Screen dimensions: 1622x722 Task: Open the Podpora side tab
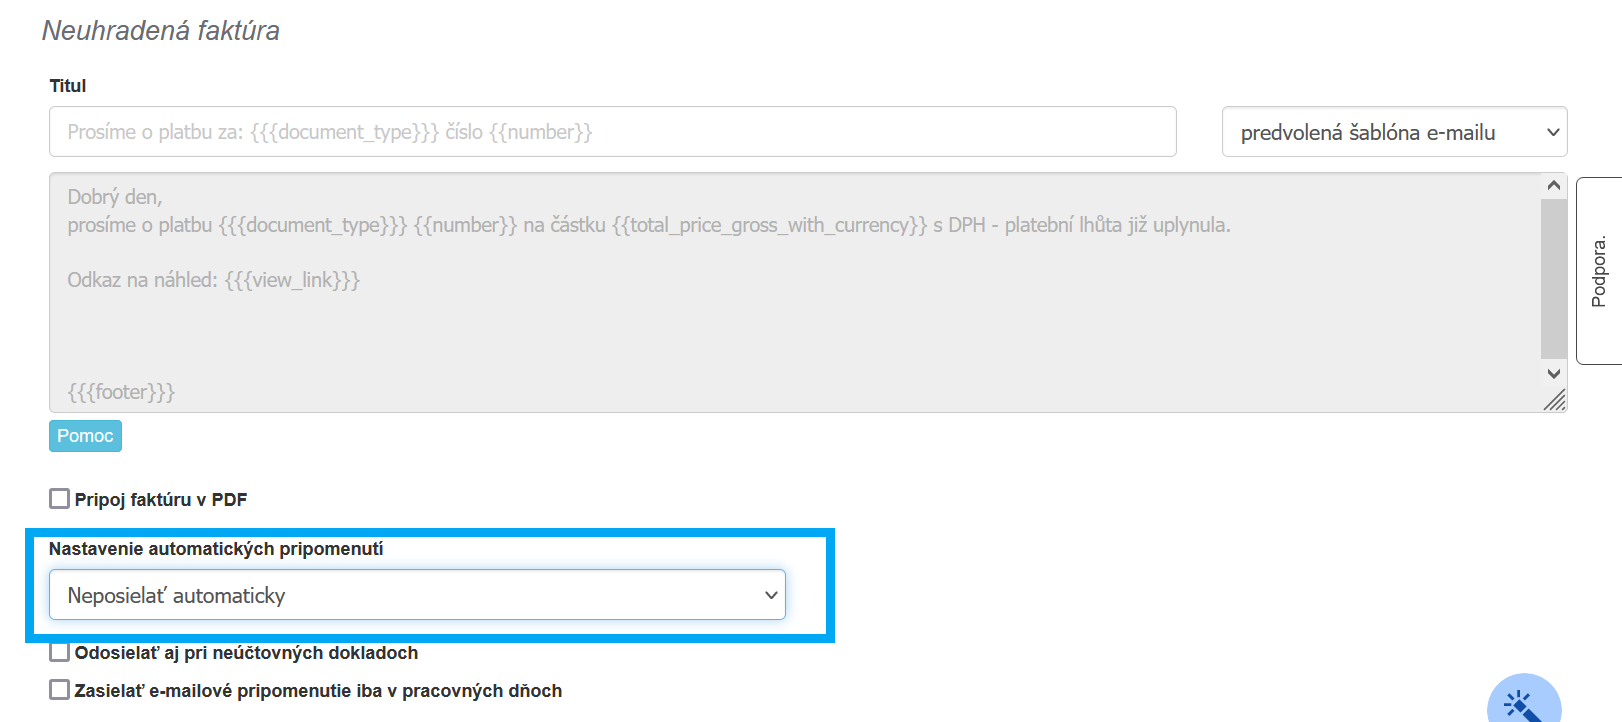pyautogui.click(x=1599, y=271)
